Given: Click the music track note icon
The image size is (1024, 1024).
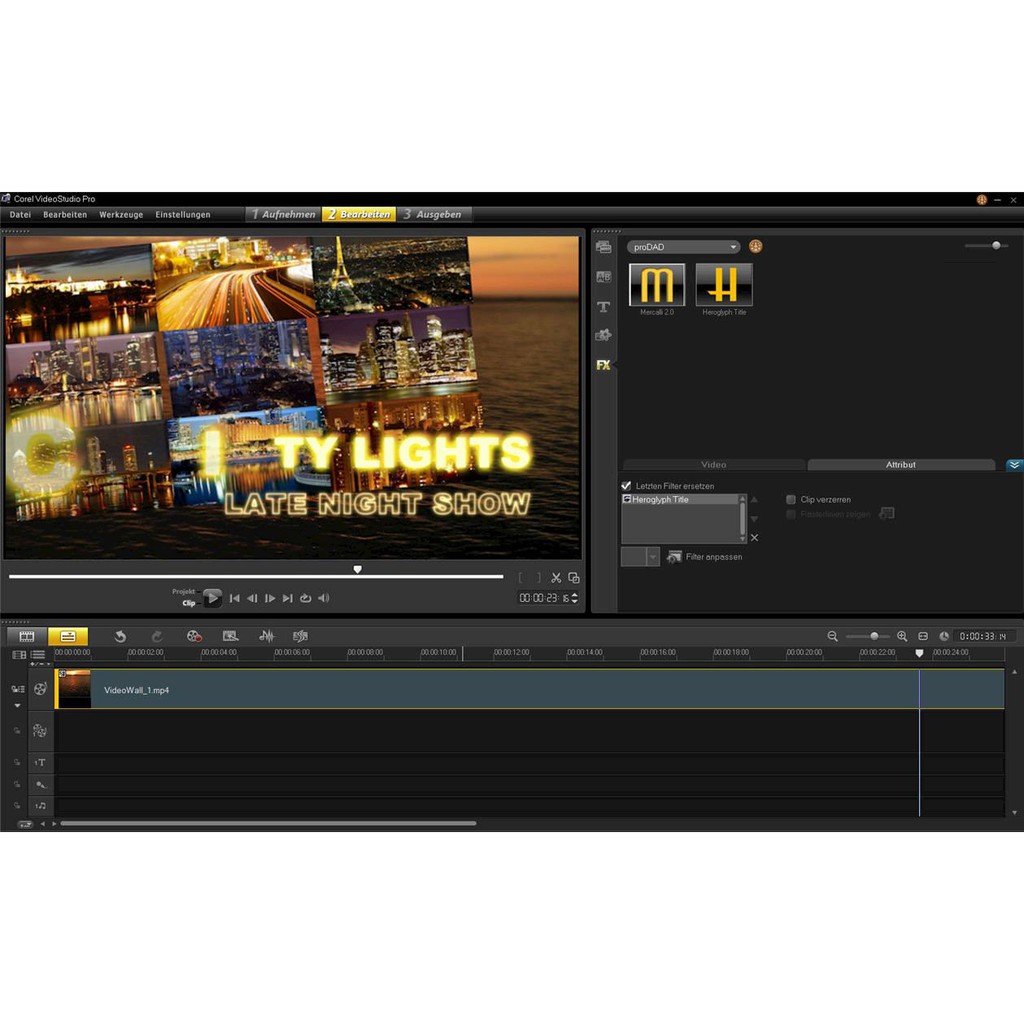Looking at the screenshot, I should (x=40, y=806).
